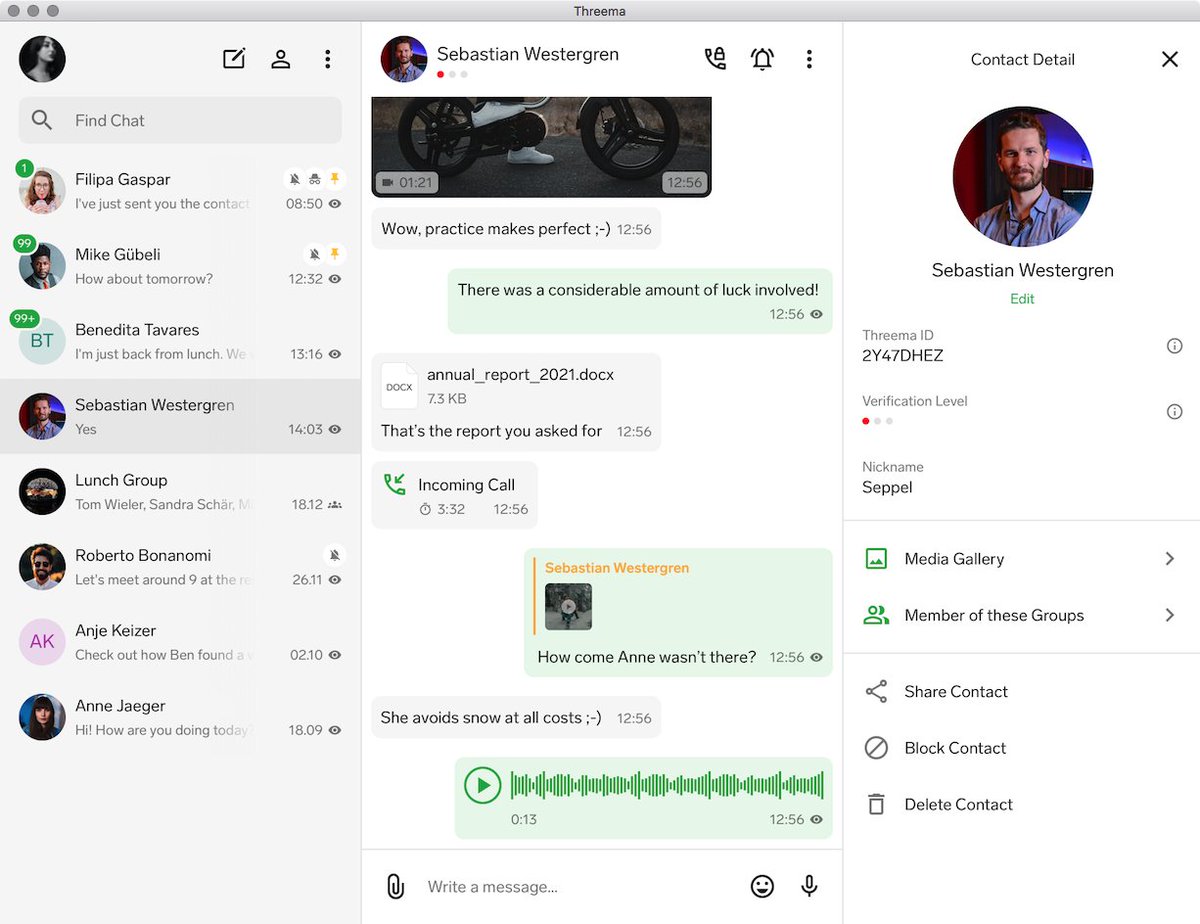The image size is (1200, 924).
Task: Click the Share Contact option
Action: 1022,692
